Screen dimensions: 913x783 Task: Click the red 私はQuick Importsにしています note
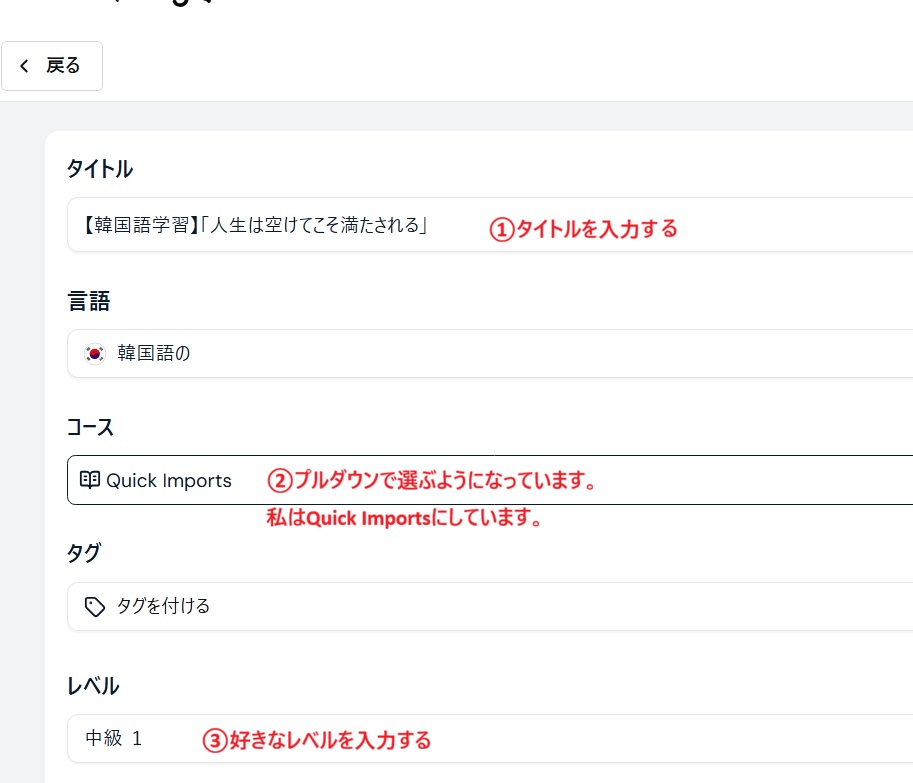(404, 518)
